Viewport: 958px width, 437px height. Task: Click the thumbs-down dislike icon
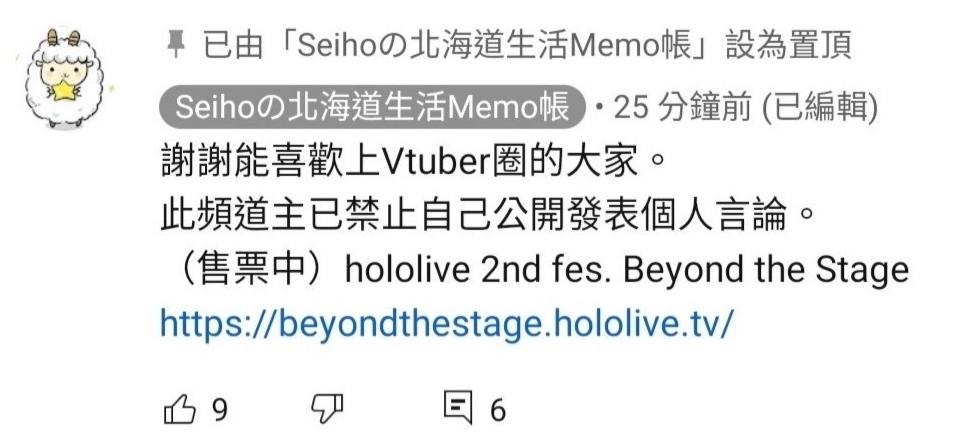(x=327, y=409)
